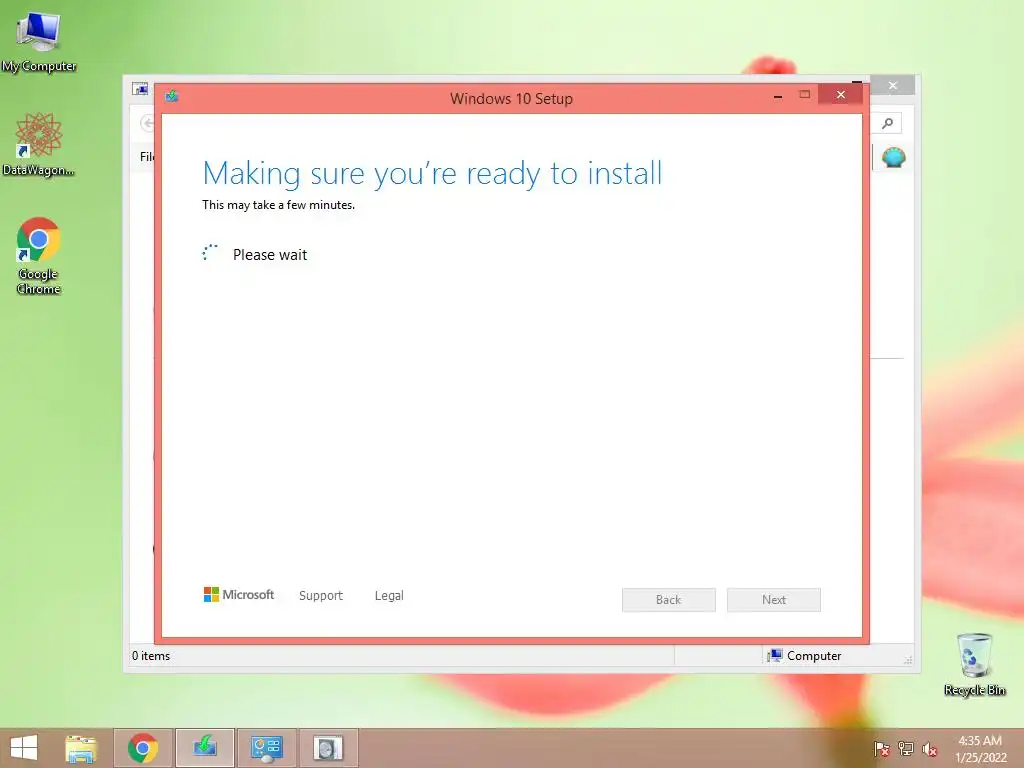Launch Google Chrome from the desktop
The image size is (1024, 768).
click(39, 255)
